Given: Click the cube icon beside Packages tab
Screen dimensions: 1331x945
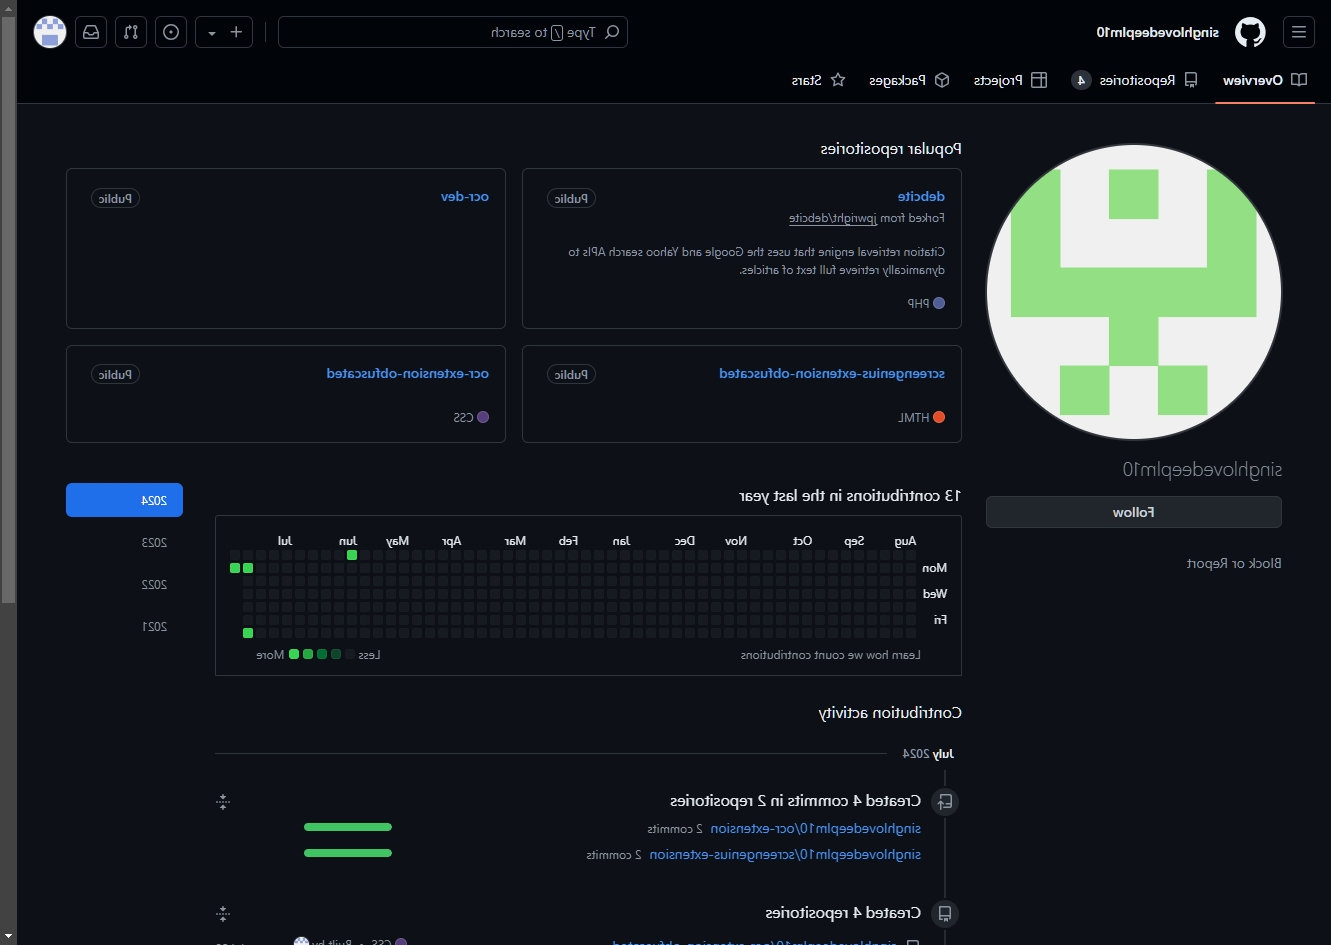Looking at the screenshot, I should point(942,80).
